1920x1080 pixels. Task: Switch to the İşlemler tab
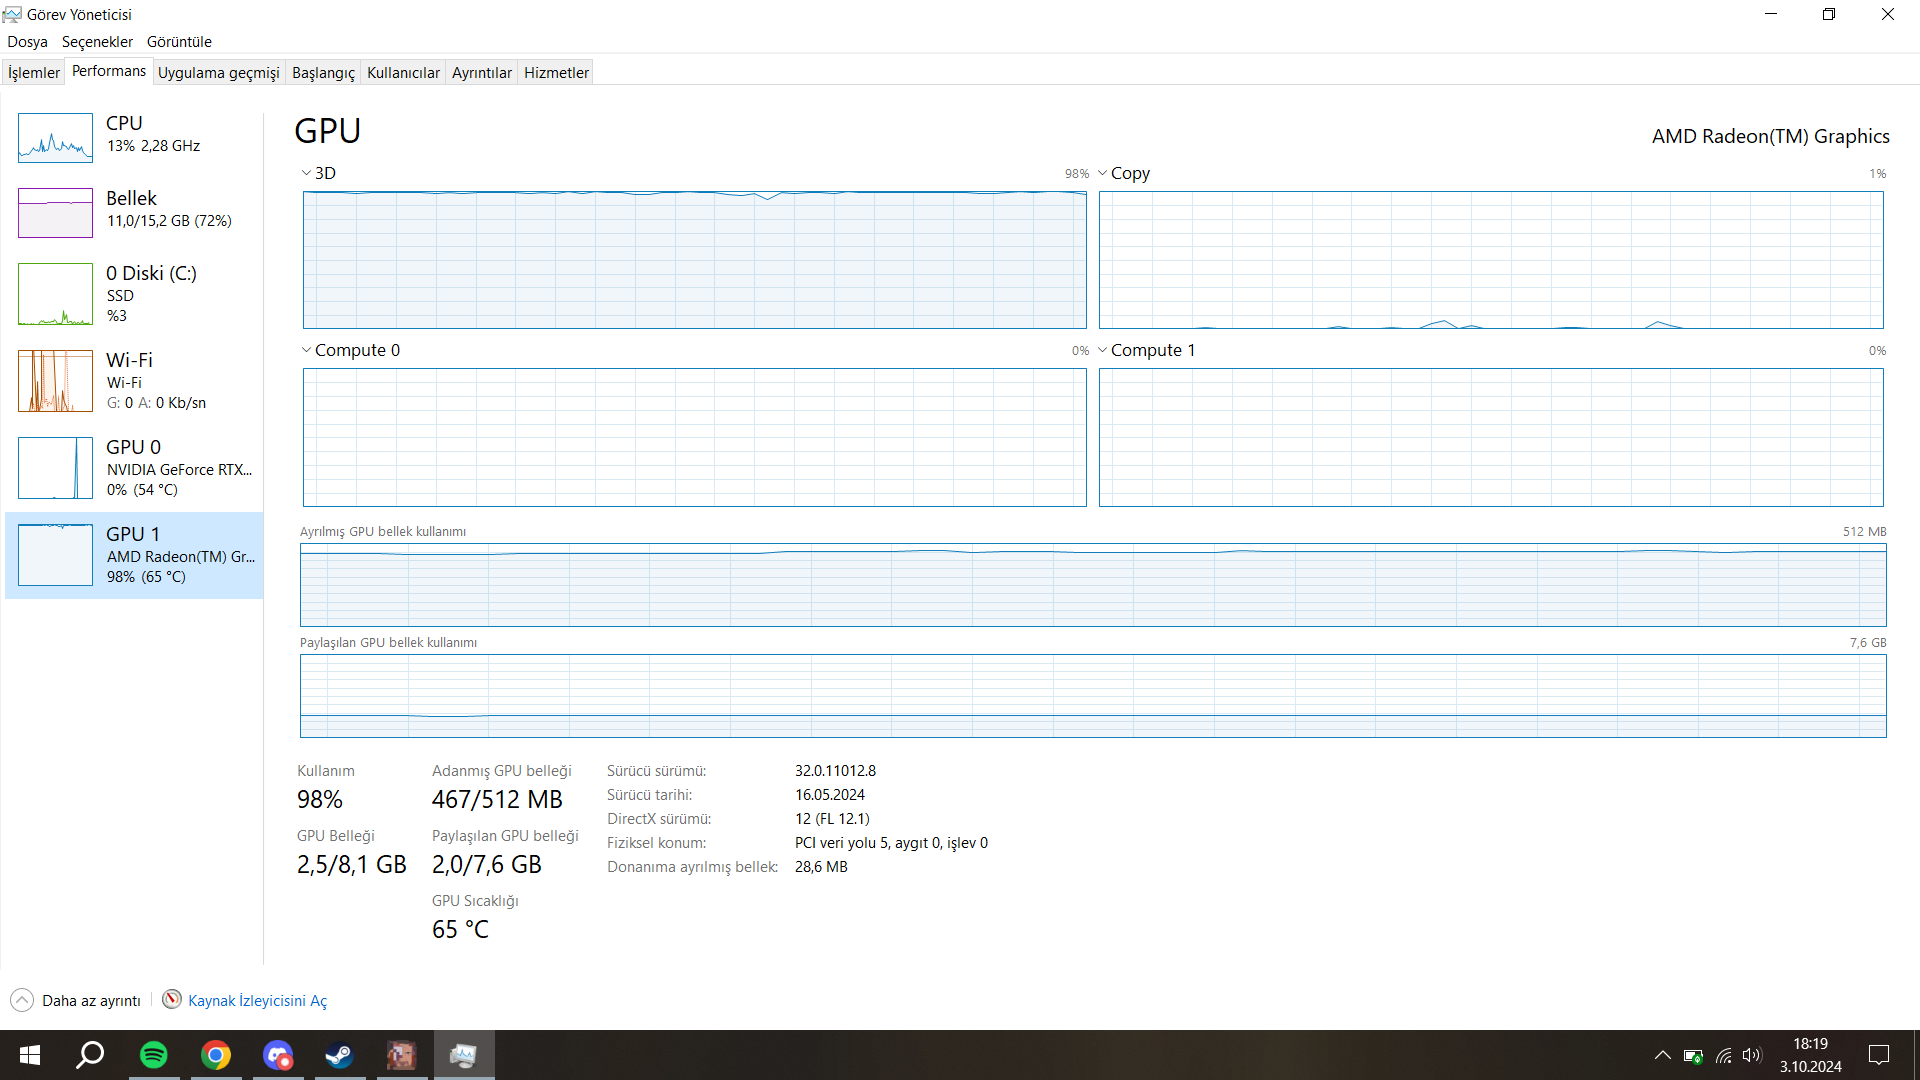pyautogui.click(x=34, y=72)
